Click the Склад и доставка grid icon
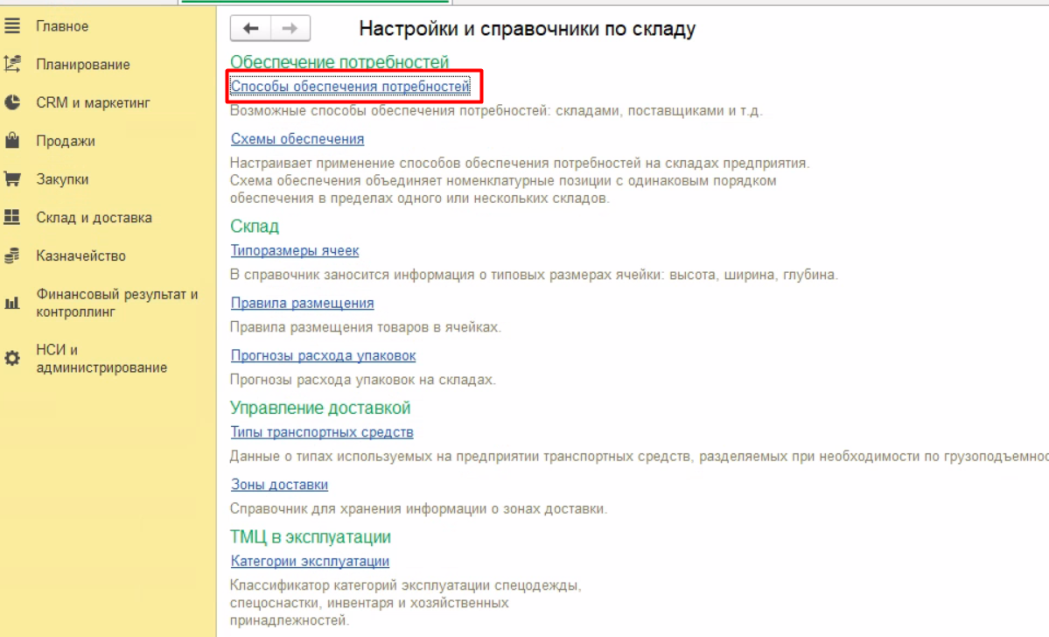This screenshot has height=637, width=1049. point(13,217)
